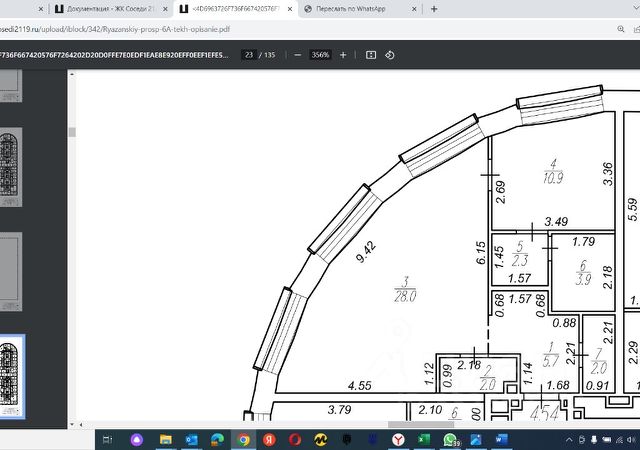This screenshot has height=450, width=640.
Task: Open the Yandex red Я icon
Action: [269, 440]
